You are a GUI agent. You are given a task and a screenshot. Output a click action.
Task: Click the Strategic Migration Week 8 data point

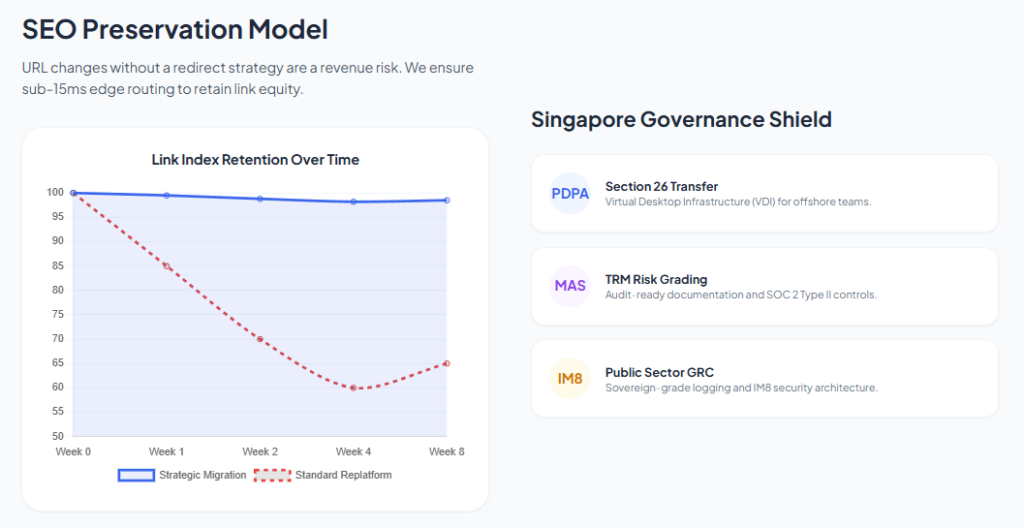click(447, 201)
